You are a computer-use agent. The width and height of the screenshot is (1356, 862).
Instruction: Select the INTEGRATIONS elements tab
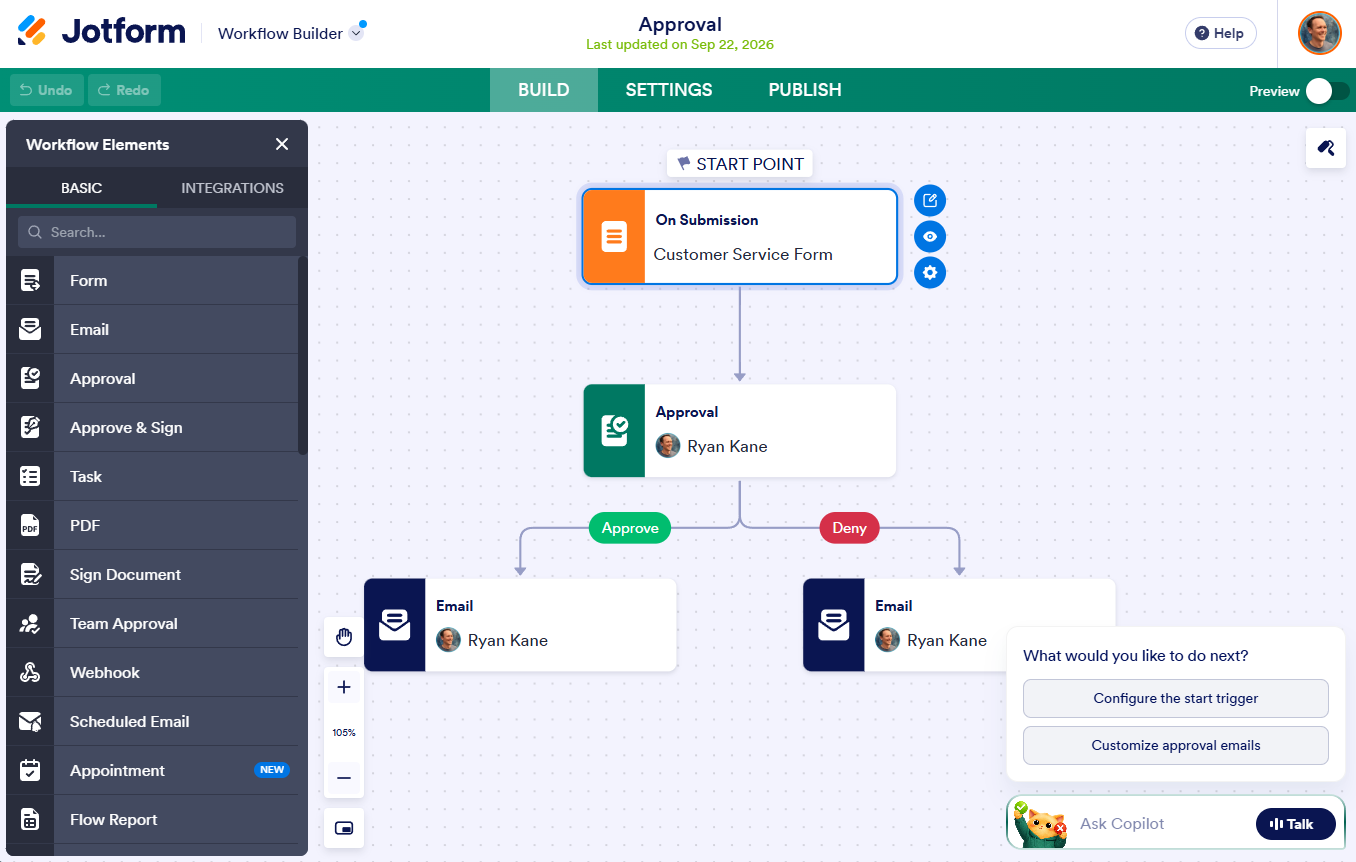click(232, 188)
